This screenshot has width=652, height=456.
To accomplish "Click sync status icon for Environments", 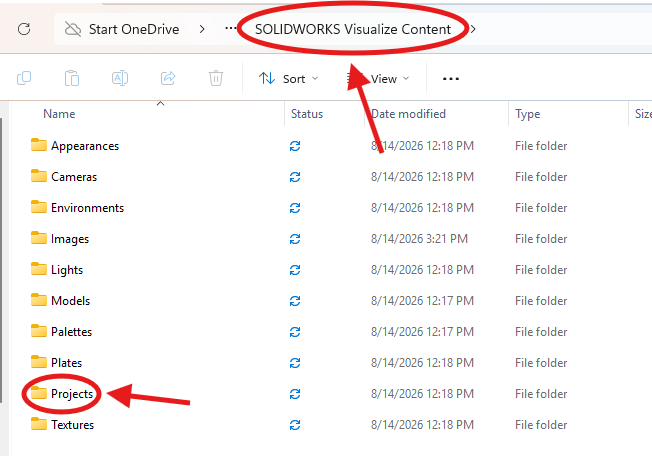I will (295, 208).
